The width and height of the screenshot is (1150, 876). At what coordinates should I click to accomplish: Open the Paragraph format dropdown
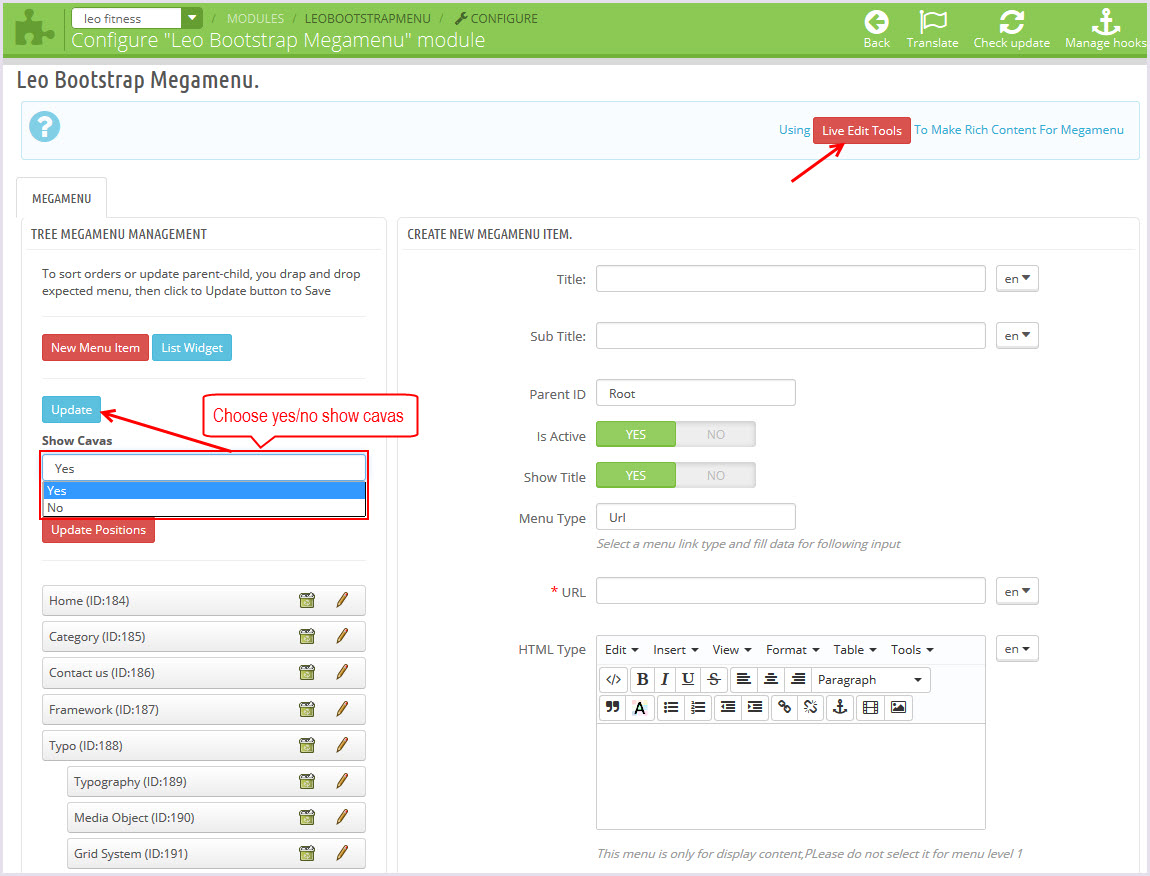click(871, 679)
